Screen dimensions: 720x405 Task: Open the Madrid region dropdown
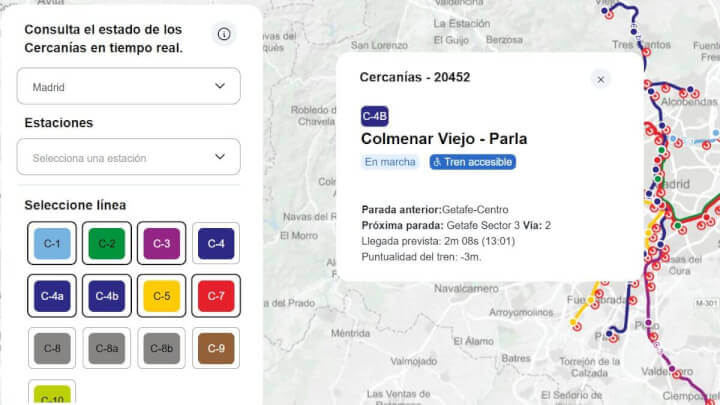129,86
